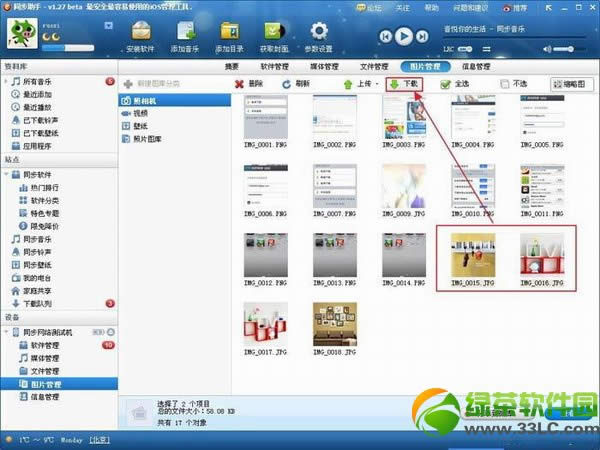The width and height of the screenshot is (600, 450).
Task: Open the 安装软件 install software tool
Action: tap(140, 37)
